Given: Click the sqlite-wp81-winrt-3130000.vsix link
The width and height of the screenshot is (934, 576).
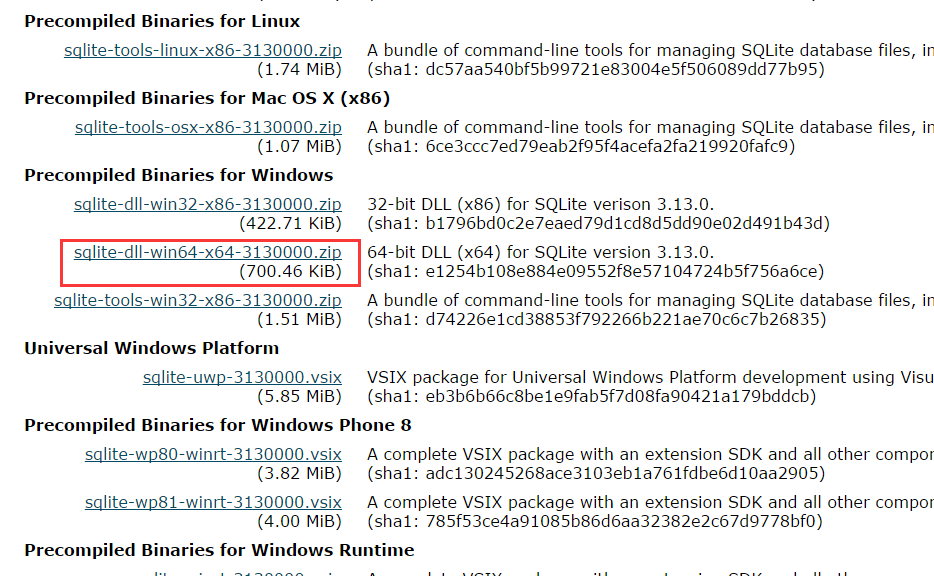Looking at the screenshot, I should (x=213, y=502).
